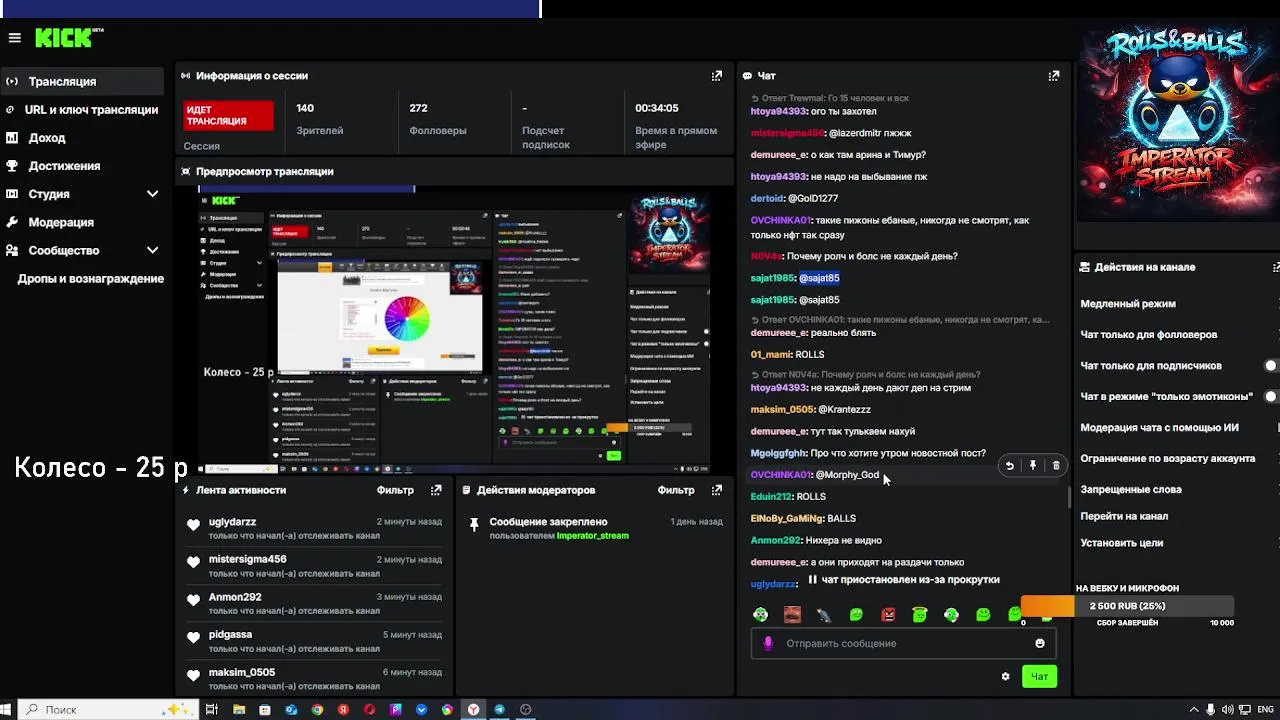
Task: Click heart icon beside uglydarzz follow
Action: click(x=193, y=525)
